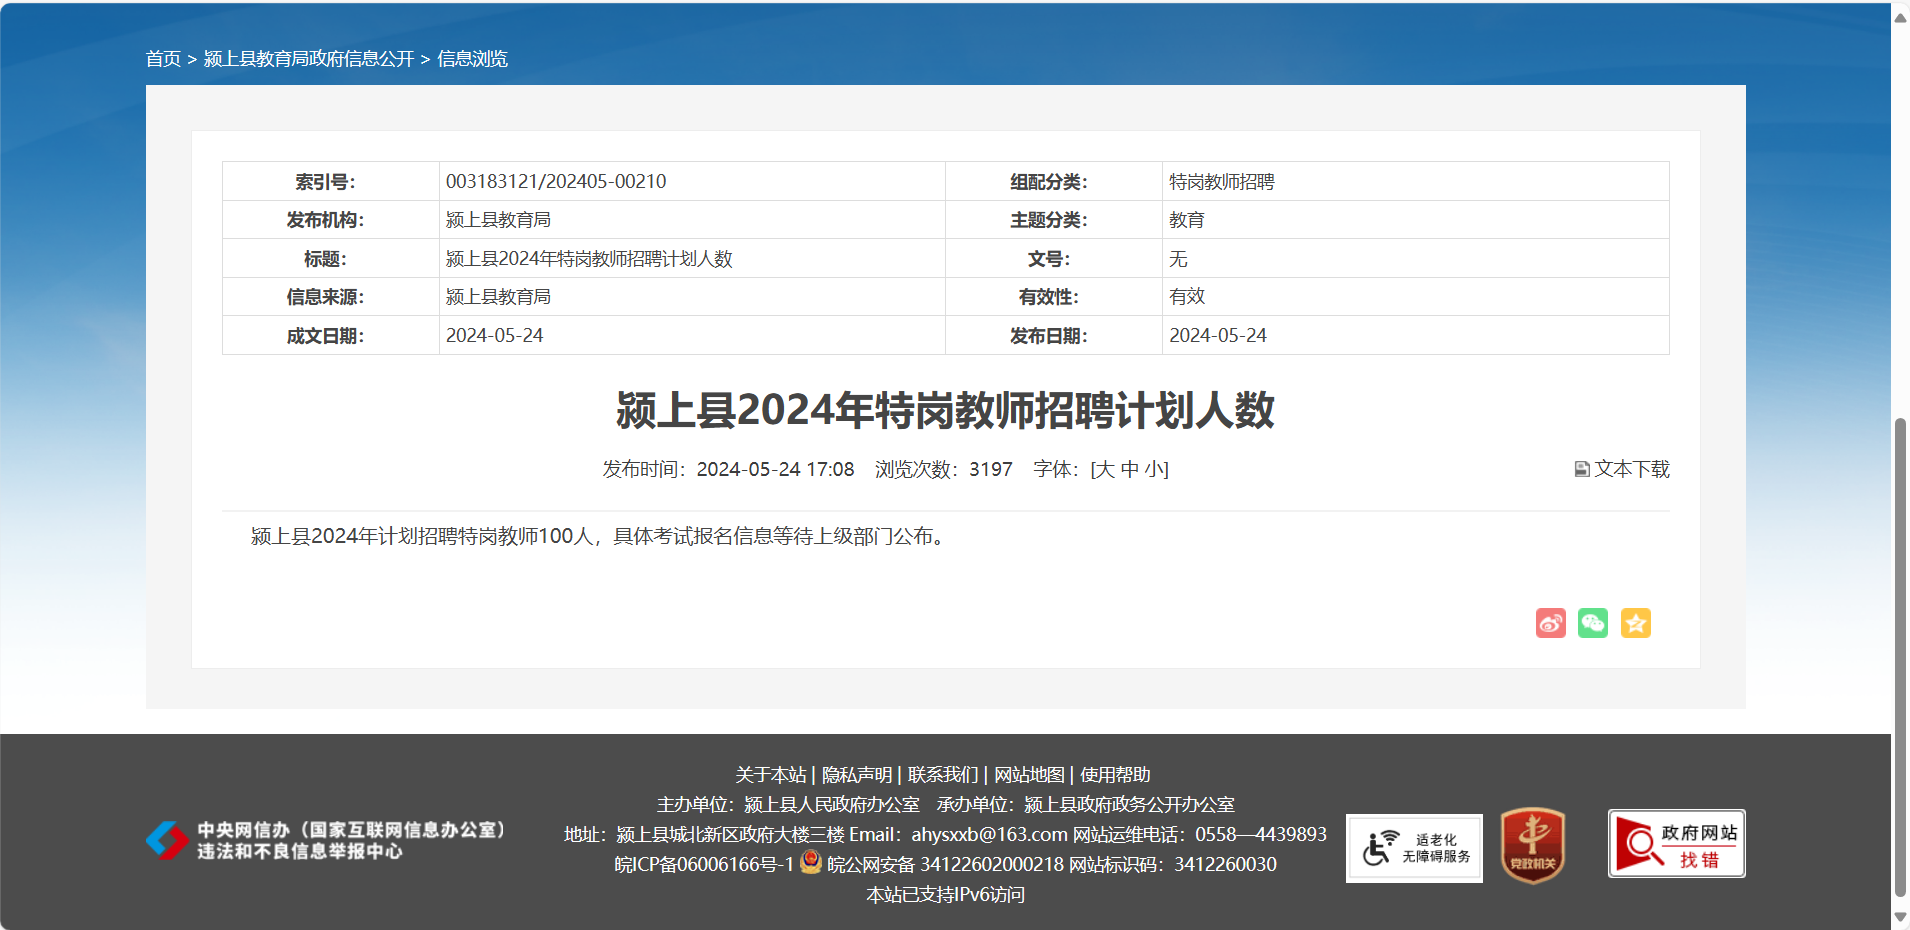Open 关于本站 footer link
This screenshot has height=930, width=1910.
[770, 775]
